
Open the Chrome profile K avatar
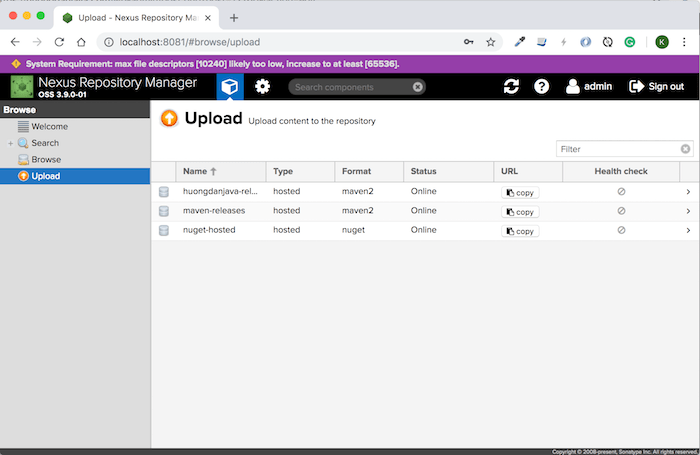point(662,42)
